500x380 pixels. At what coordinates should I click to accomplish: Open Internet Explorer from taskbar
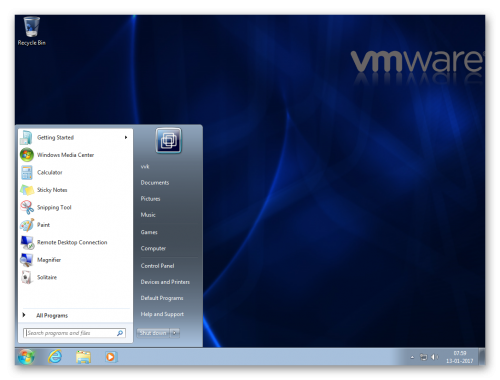[x=55, y=357]
